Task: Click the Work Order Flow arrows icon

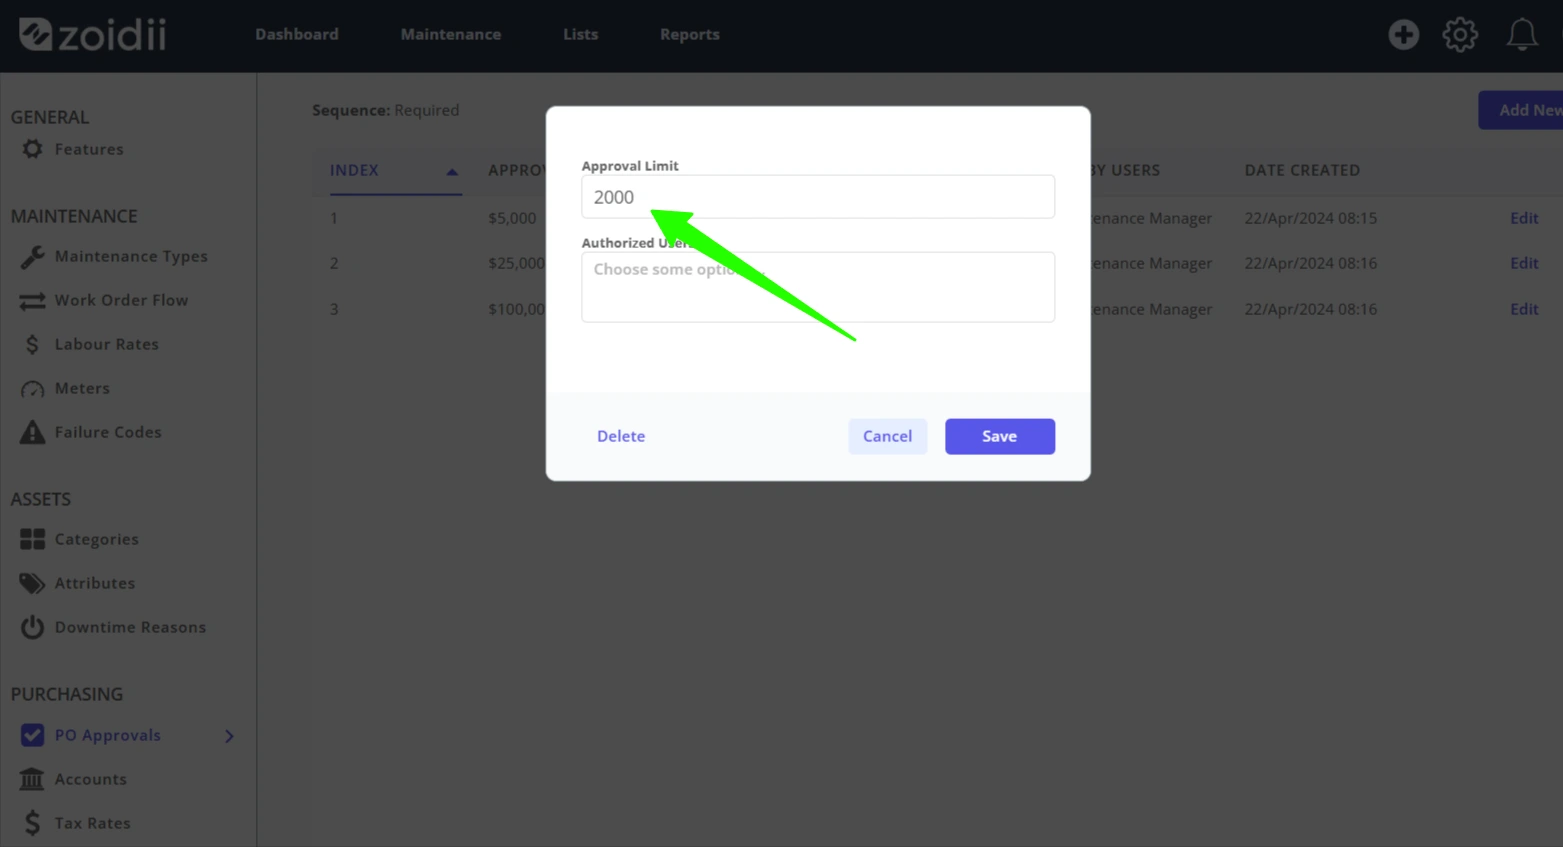Action: click(x=32, y=300)
